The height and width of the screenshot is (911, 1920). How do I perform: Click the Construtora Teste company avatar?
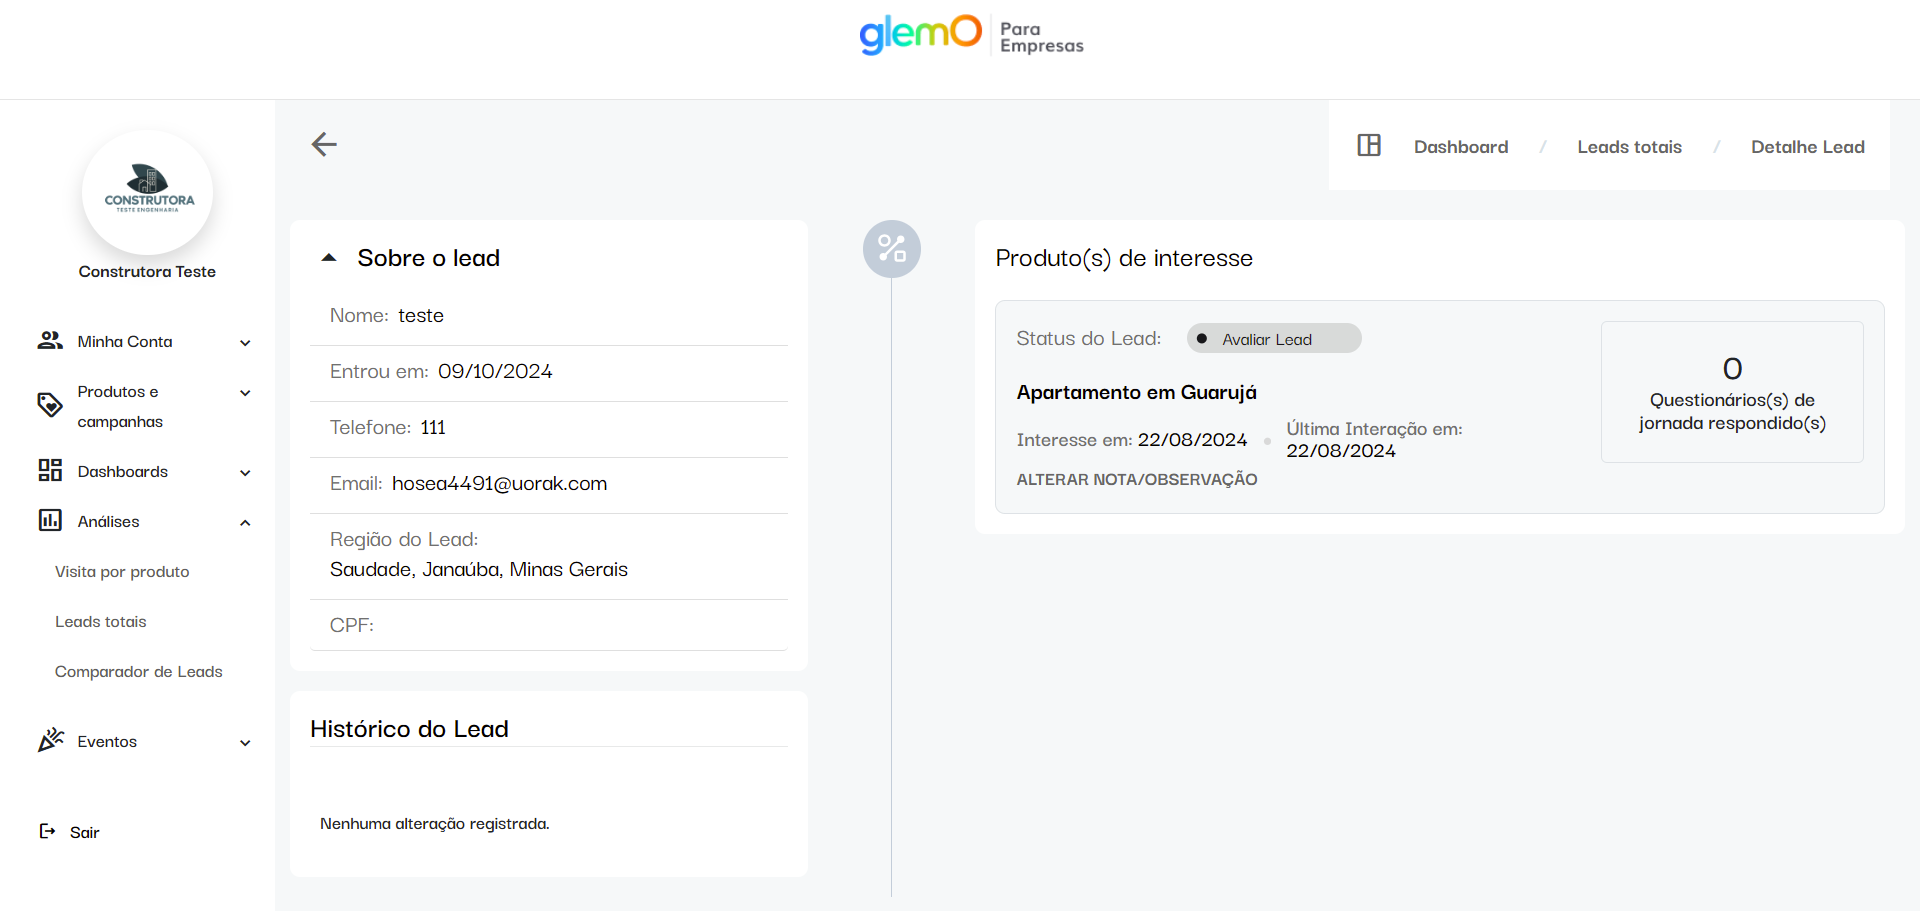[x=148, y=192]
